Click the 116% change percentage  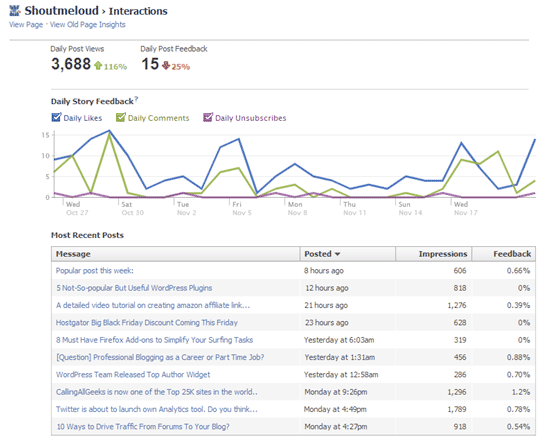pyautogui.click(x=116, y=67)
